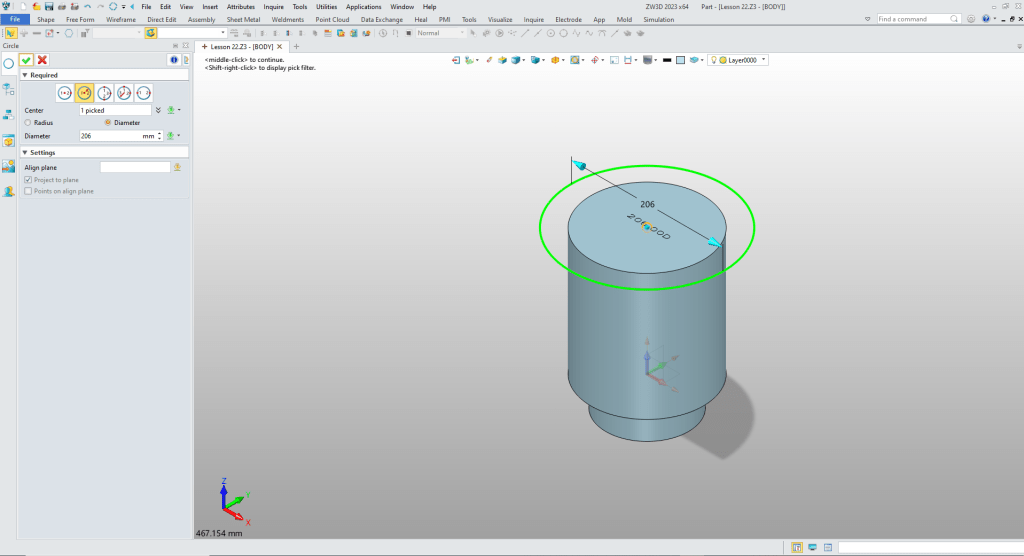
Task: Enable Points on align plane checkbox
Action: (28, 191)
